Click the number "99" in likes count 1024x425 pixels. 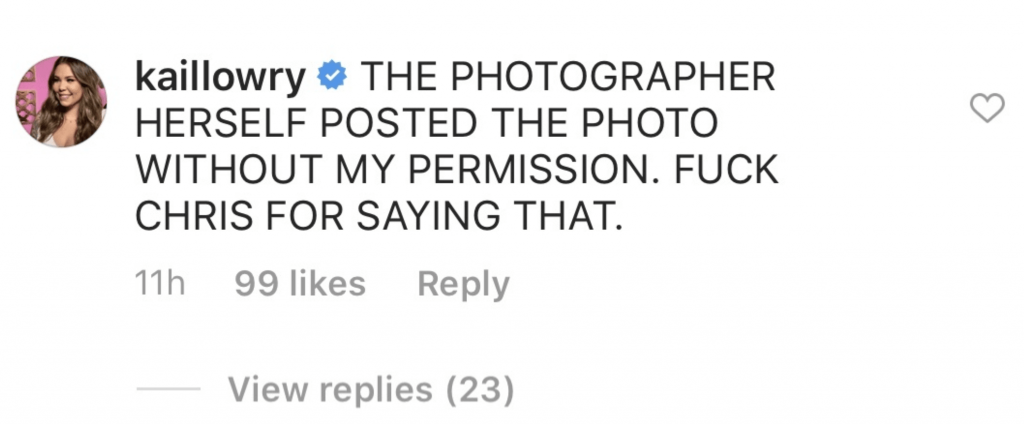[254, 285]
